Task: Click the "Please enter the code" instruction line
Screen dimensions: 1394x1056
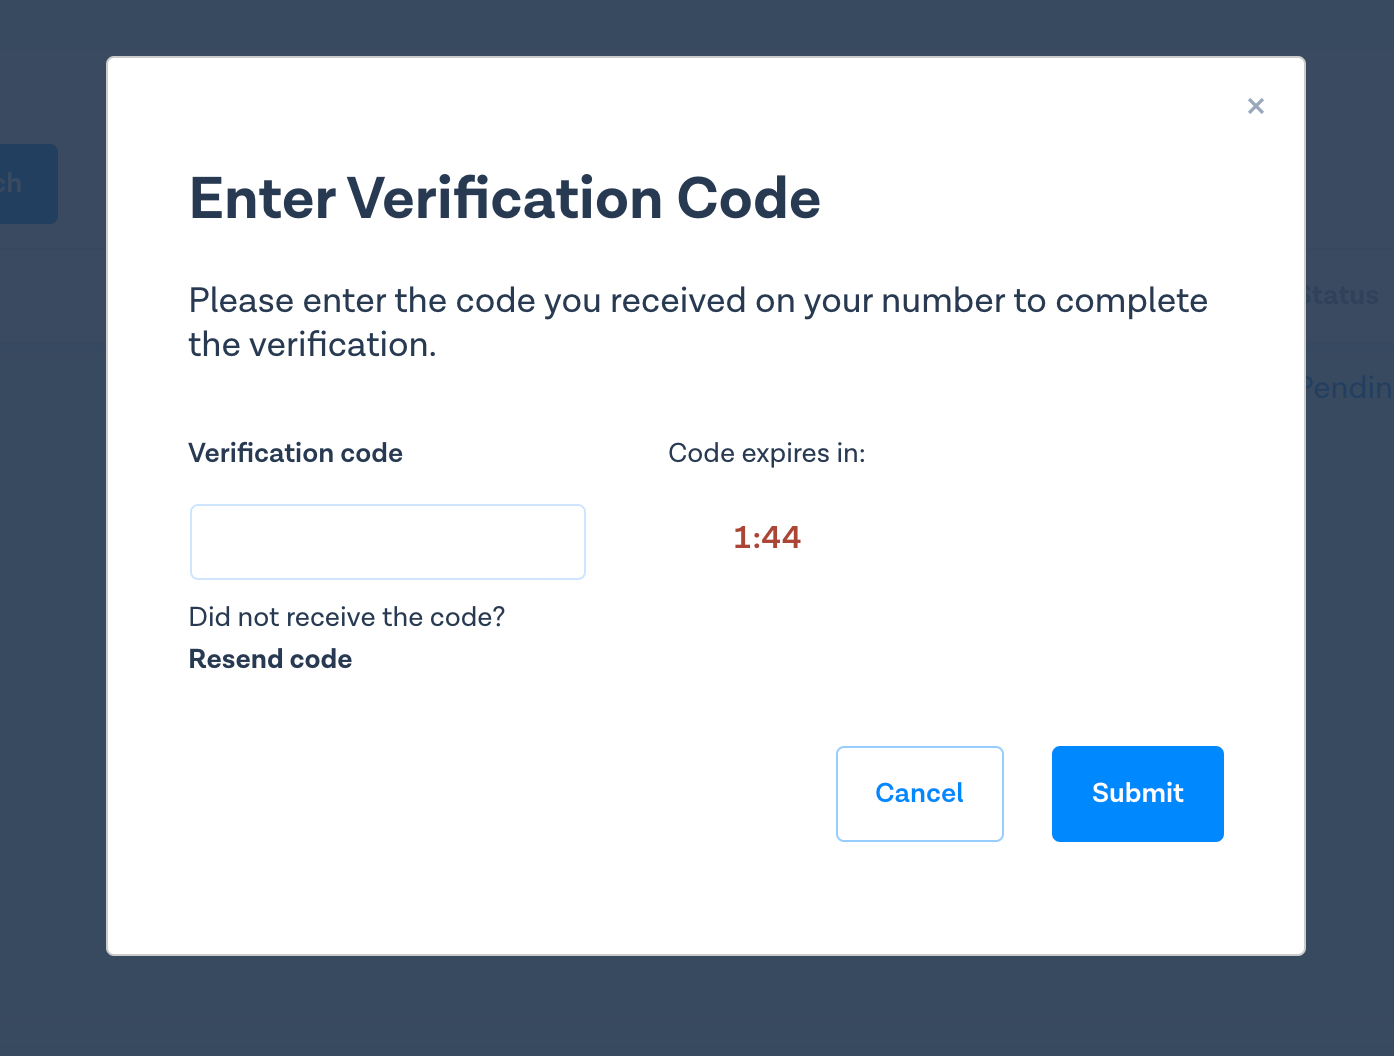Action: [697, 301]
